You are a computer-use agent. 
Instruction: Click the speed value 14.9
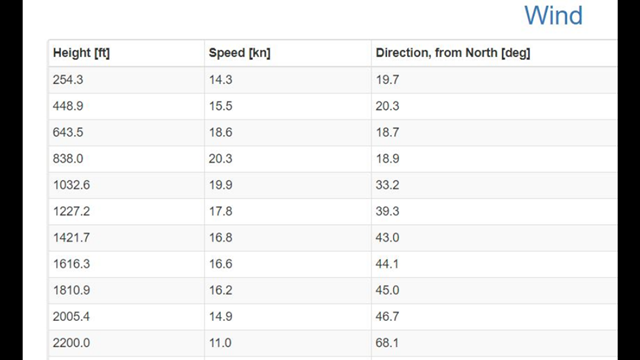point(220,317)
